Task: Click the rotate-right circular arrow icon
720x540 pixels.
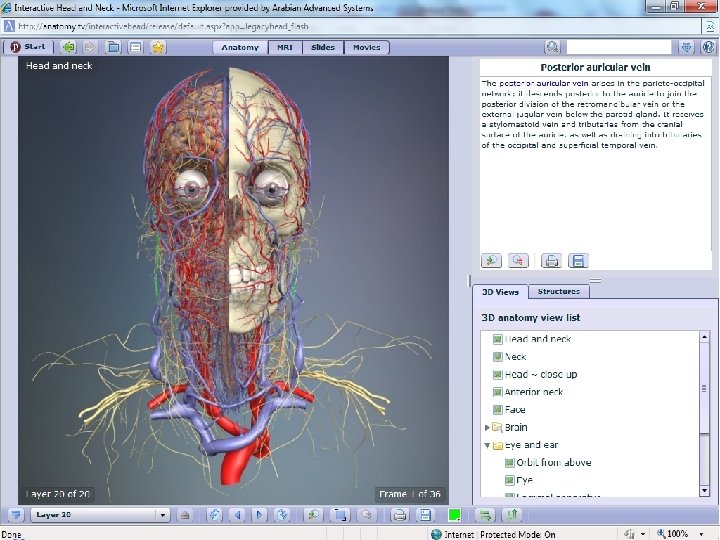Action: click(x=282, y=515)
